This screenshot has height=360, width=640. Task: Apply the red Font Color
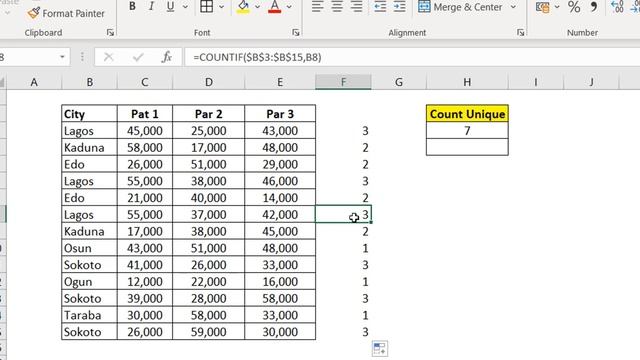pyautogui.click(x=275, y=7)
